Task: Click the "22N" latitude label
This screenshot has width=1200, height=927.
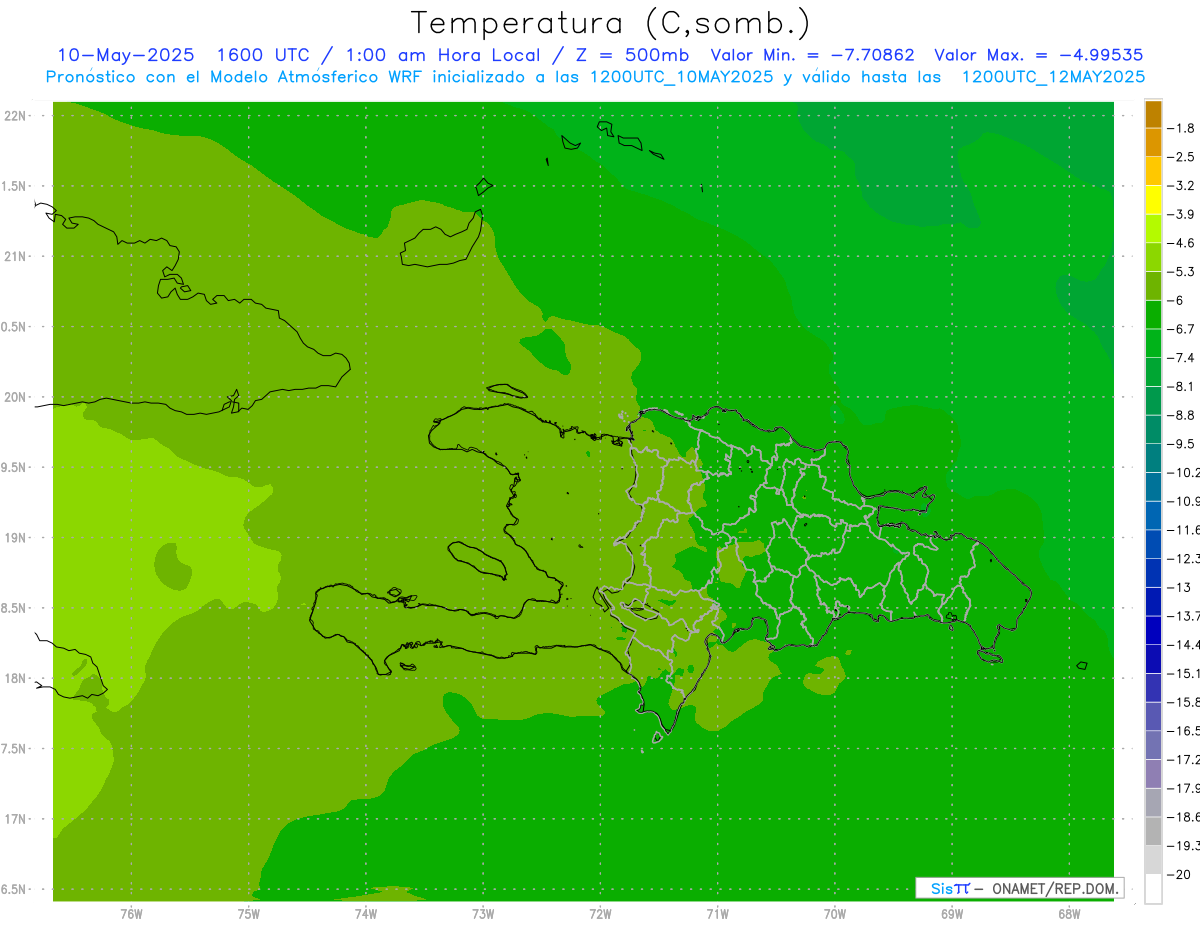Action: pos(17,115)
